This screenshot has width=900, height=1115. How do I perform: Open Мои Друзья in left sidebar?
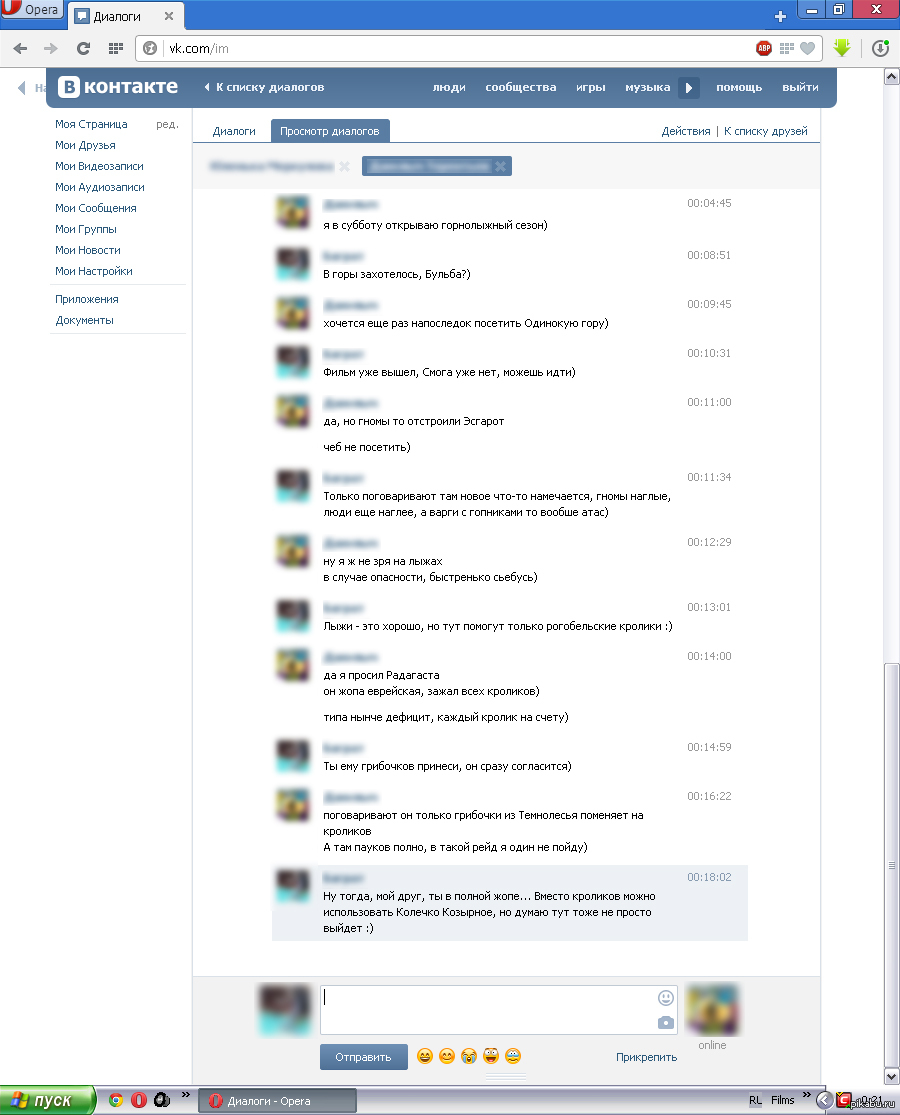point(85,145)
